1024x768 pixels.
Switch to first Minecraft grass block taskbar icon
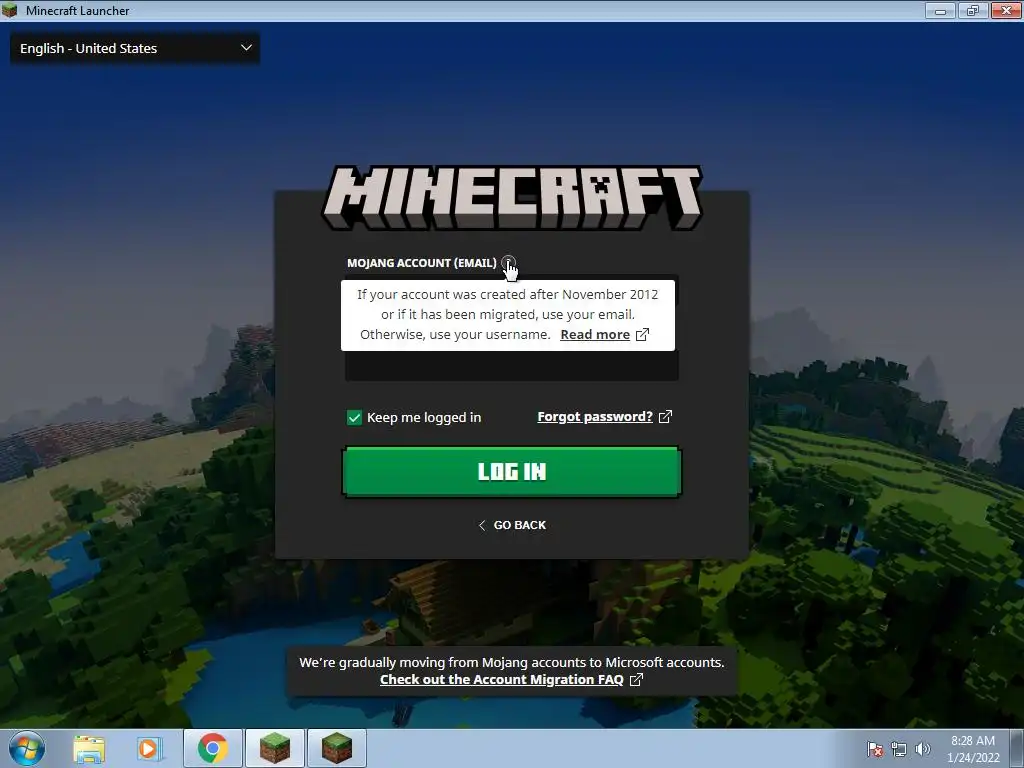click(275, 748)
